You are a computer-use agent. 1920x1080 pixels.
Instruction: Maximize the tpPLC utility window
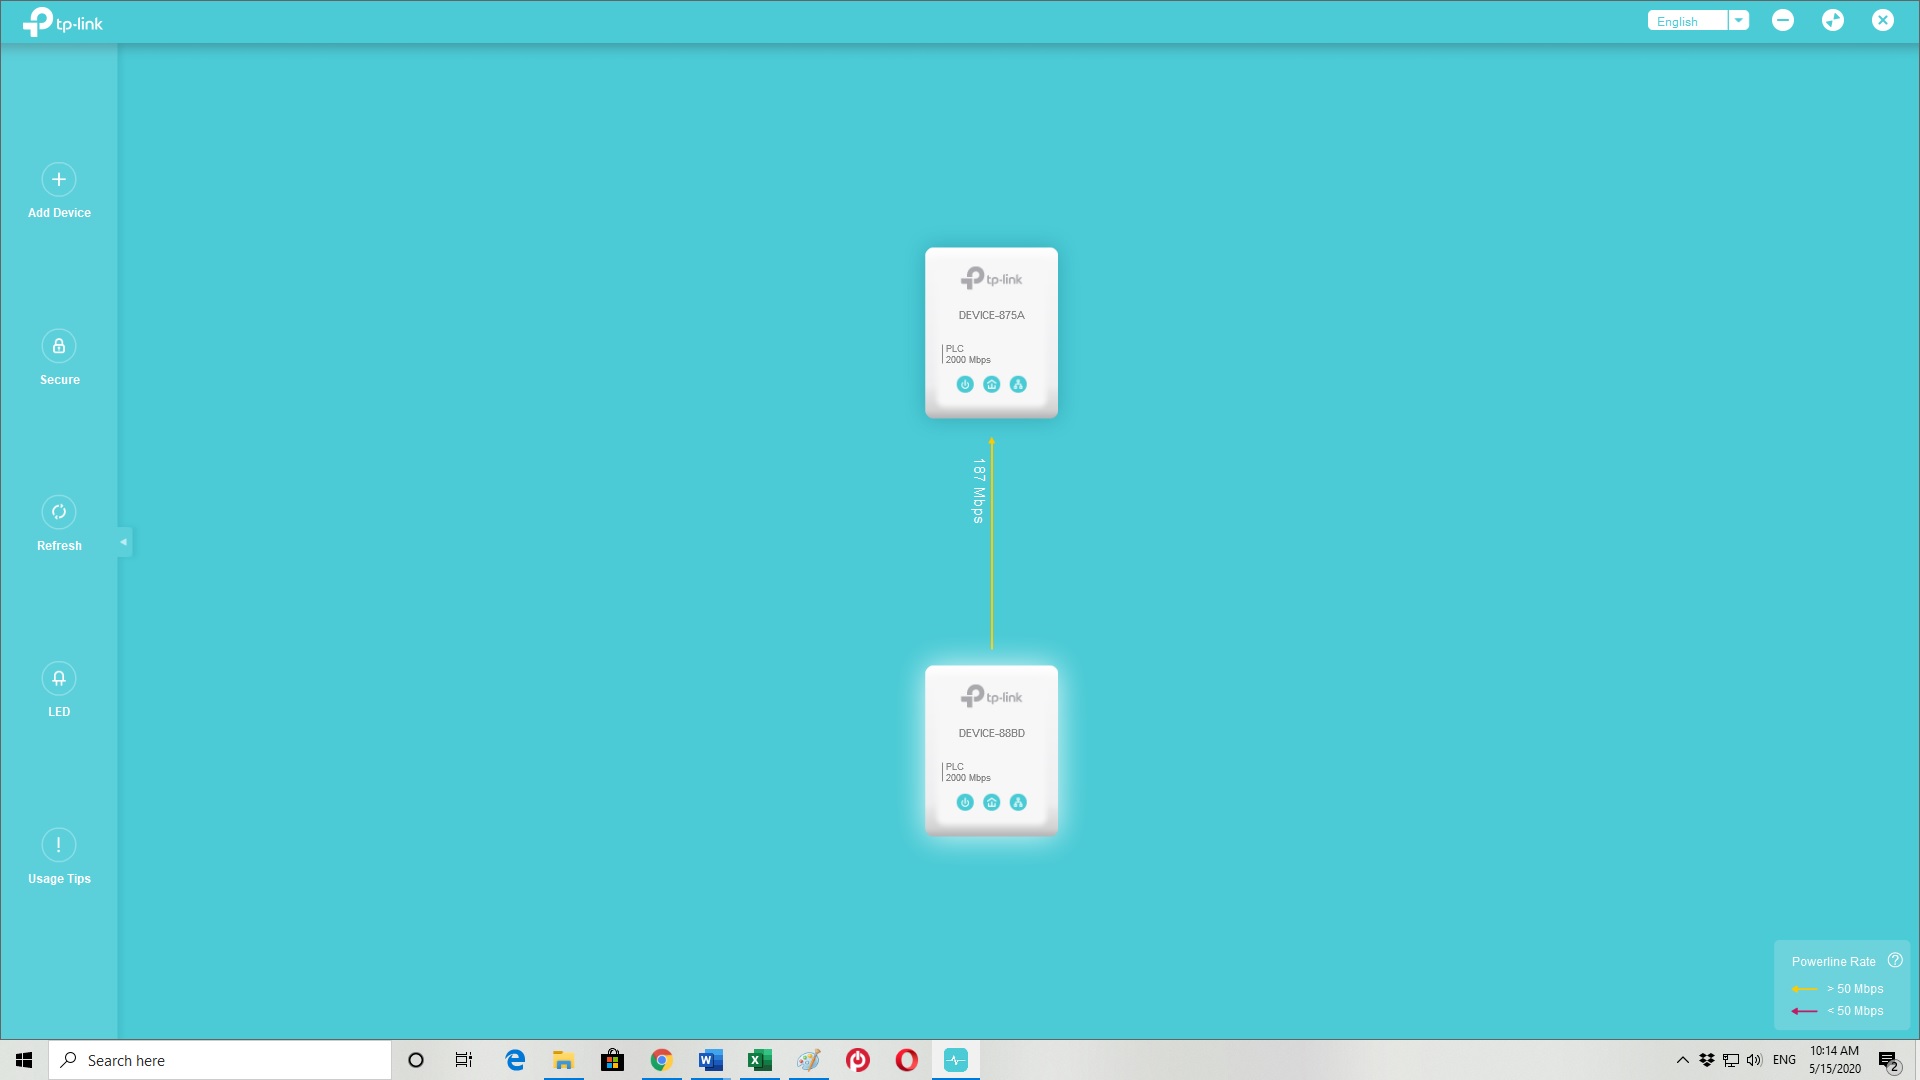[x=1833, y=20]
